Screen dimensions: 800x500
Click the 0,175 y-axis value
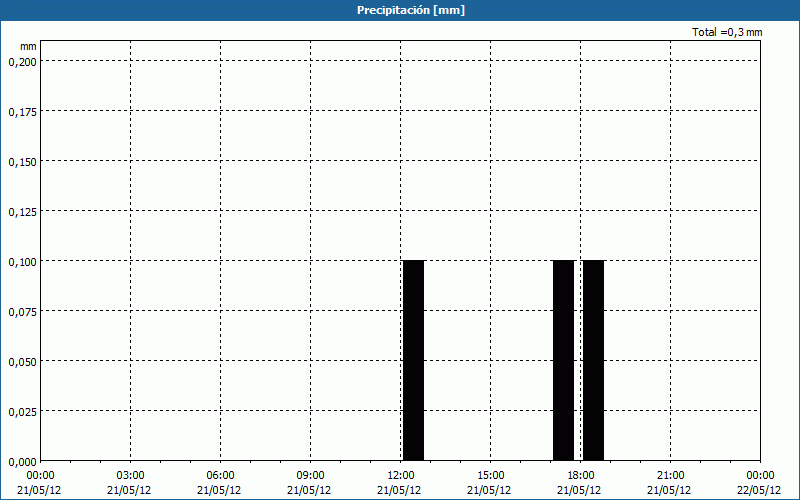point(22,112)
